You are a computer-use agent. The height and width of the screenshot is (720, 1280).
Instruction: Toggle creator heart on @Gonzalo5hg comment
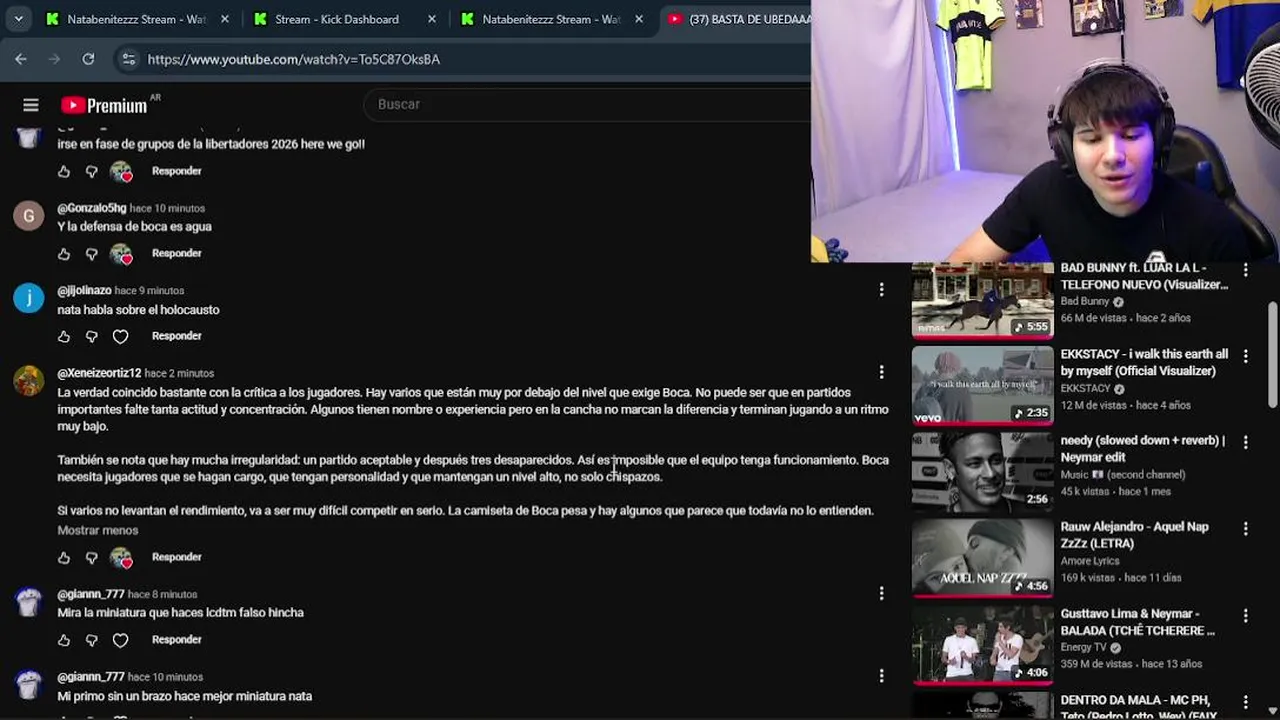[x=121, y=254]
